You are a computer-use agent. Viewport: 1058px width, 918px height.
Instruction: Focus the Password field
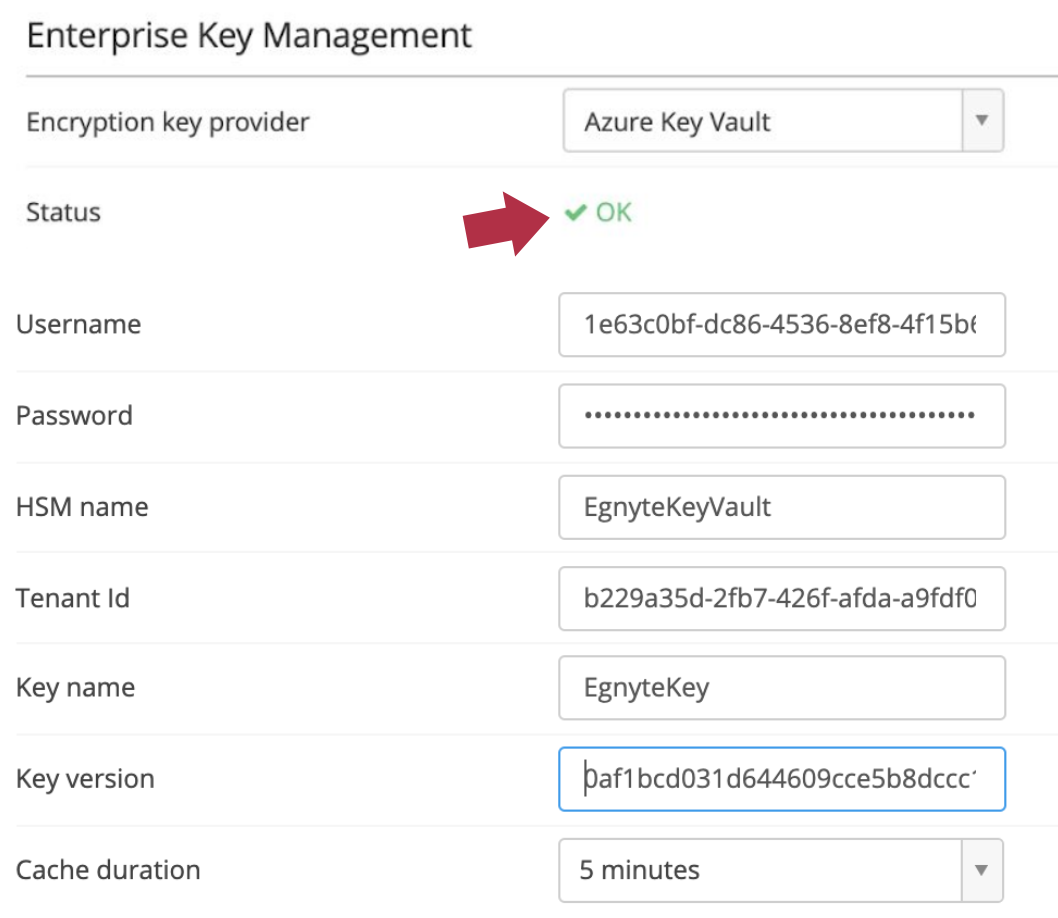pyautogui.click(x=782, y=415)
